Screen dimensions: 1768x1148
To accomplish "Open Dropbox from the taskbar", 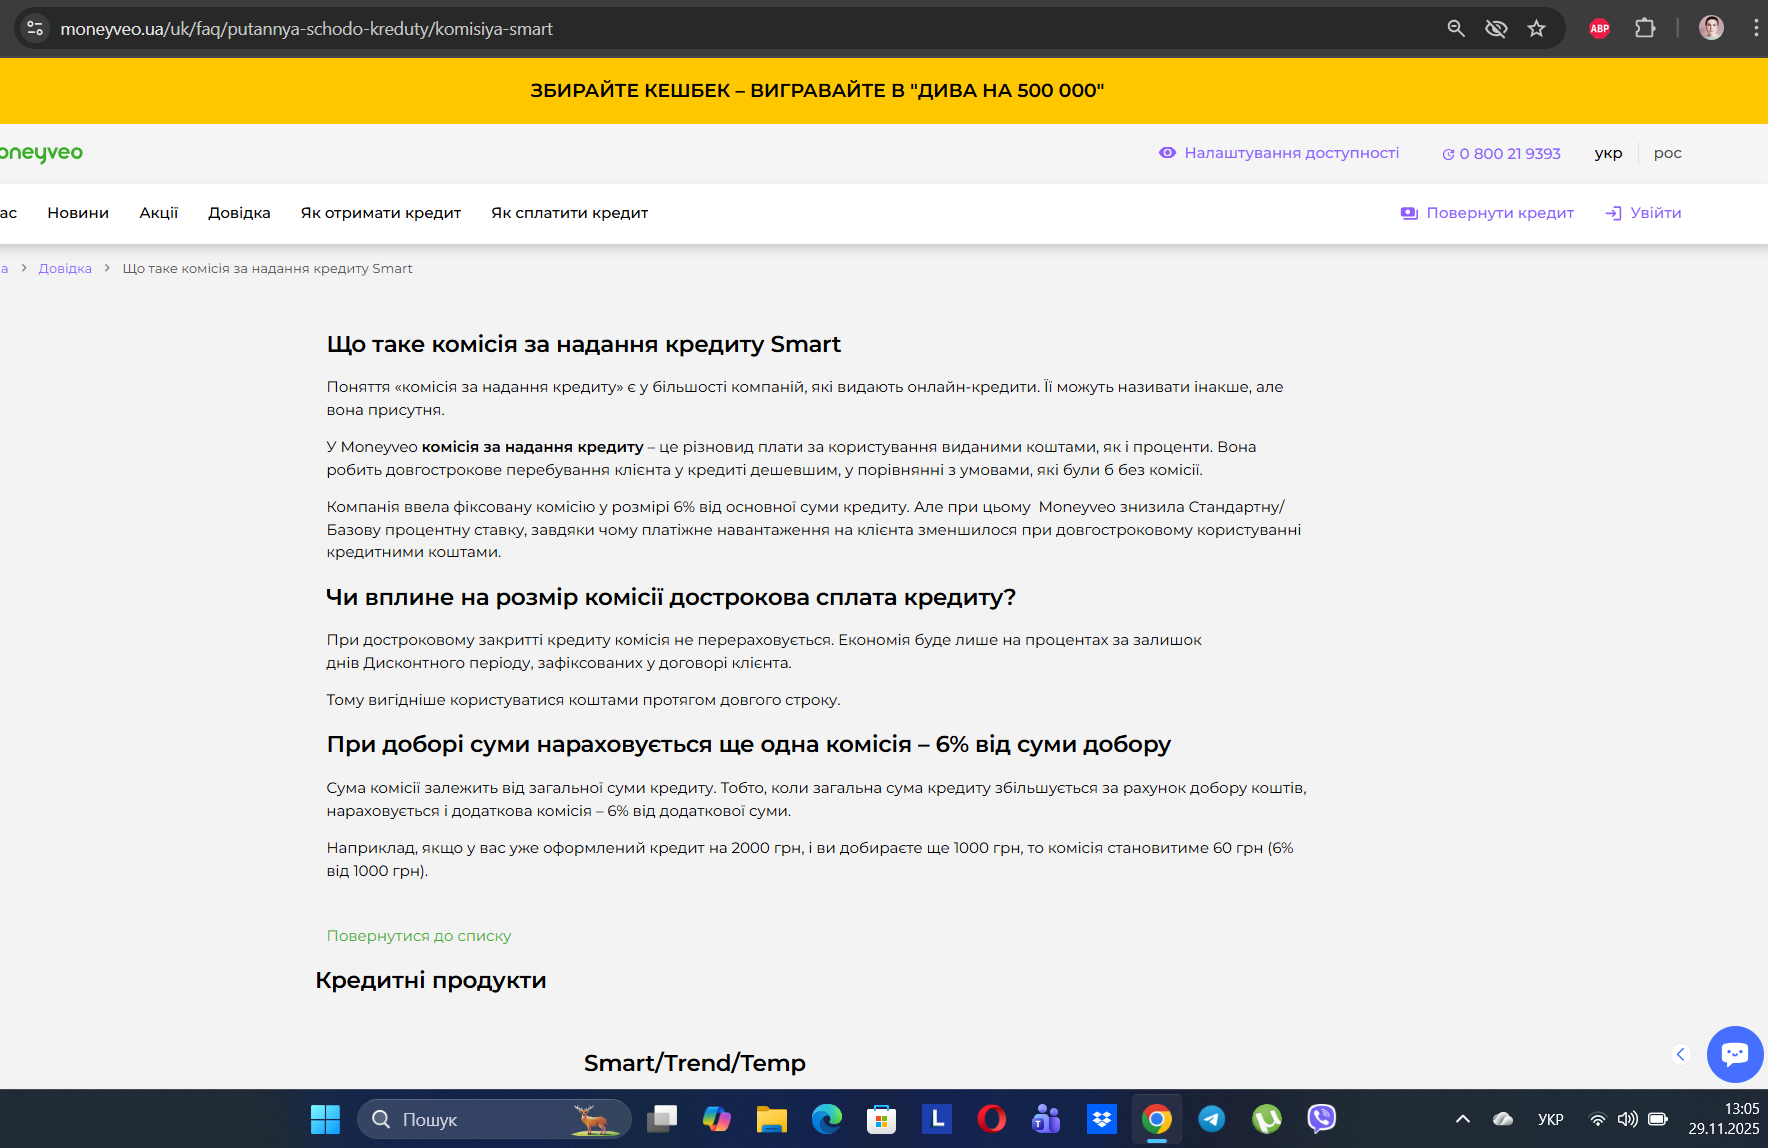I will 1102,1119.
